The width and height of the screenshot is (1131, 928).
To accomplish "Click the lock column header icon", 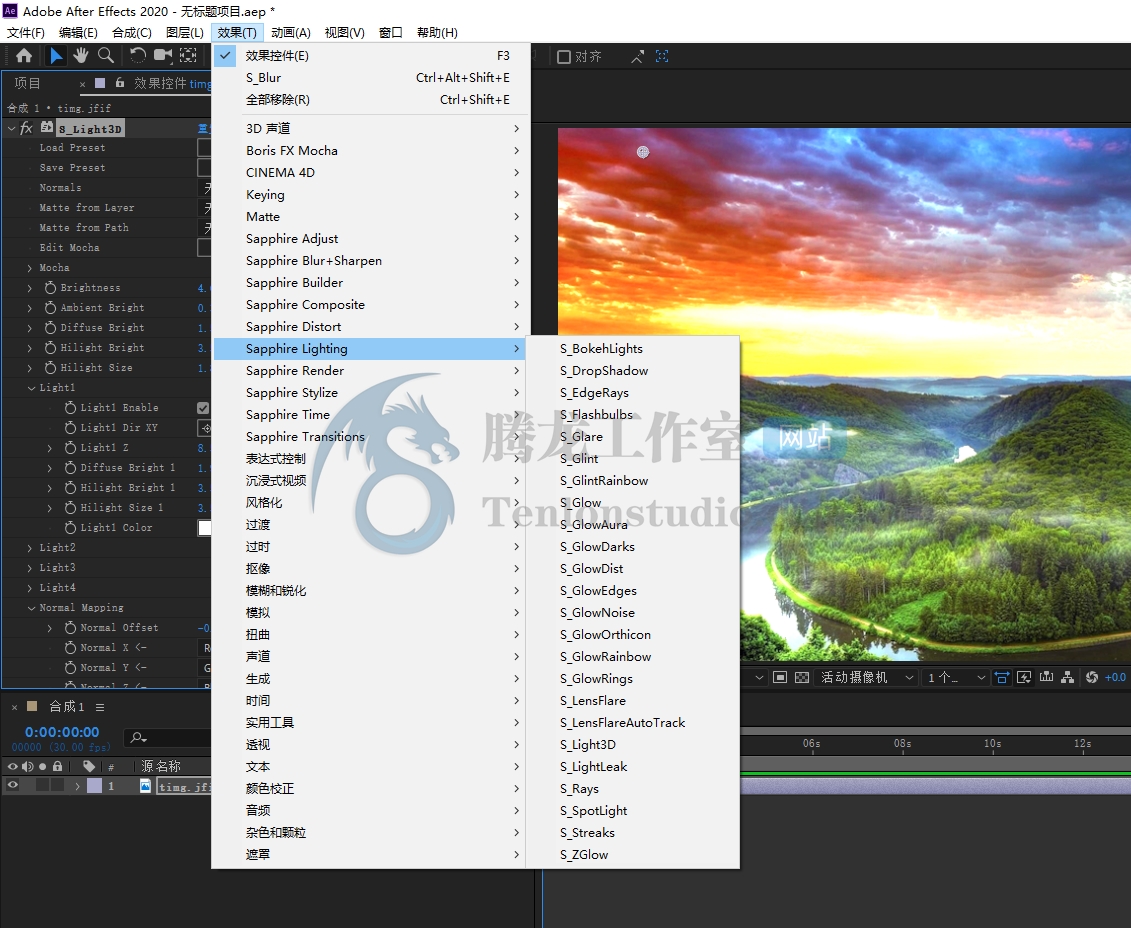I will pos(57,766).
